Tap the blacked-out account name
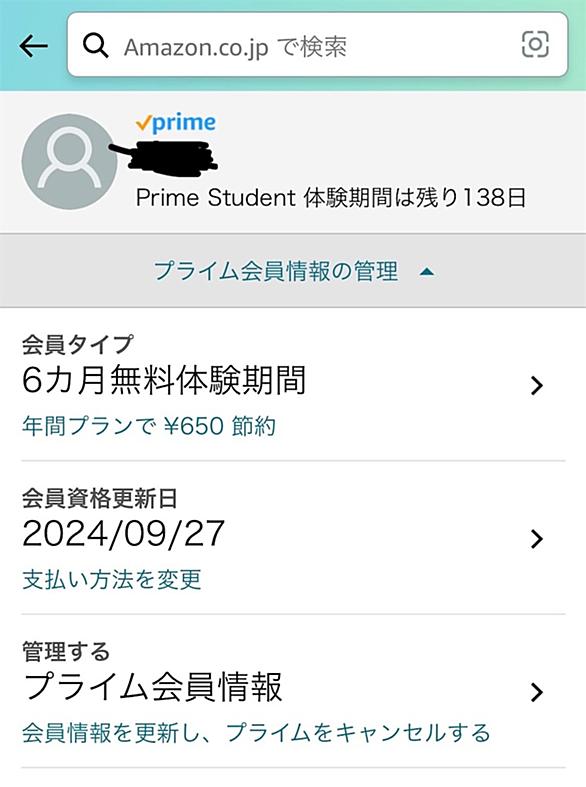 pos(163,155)
